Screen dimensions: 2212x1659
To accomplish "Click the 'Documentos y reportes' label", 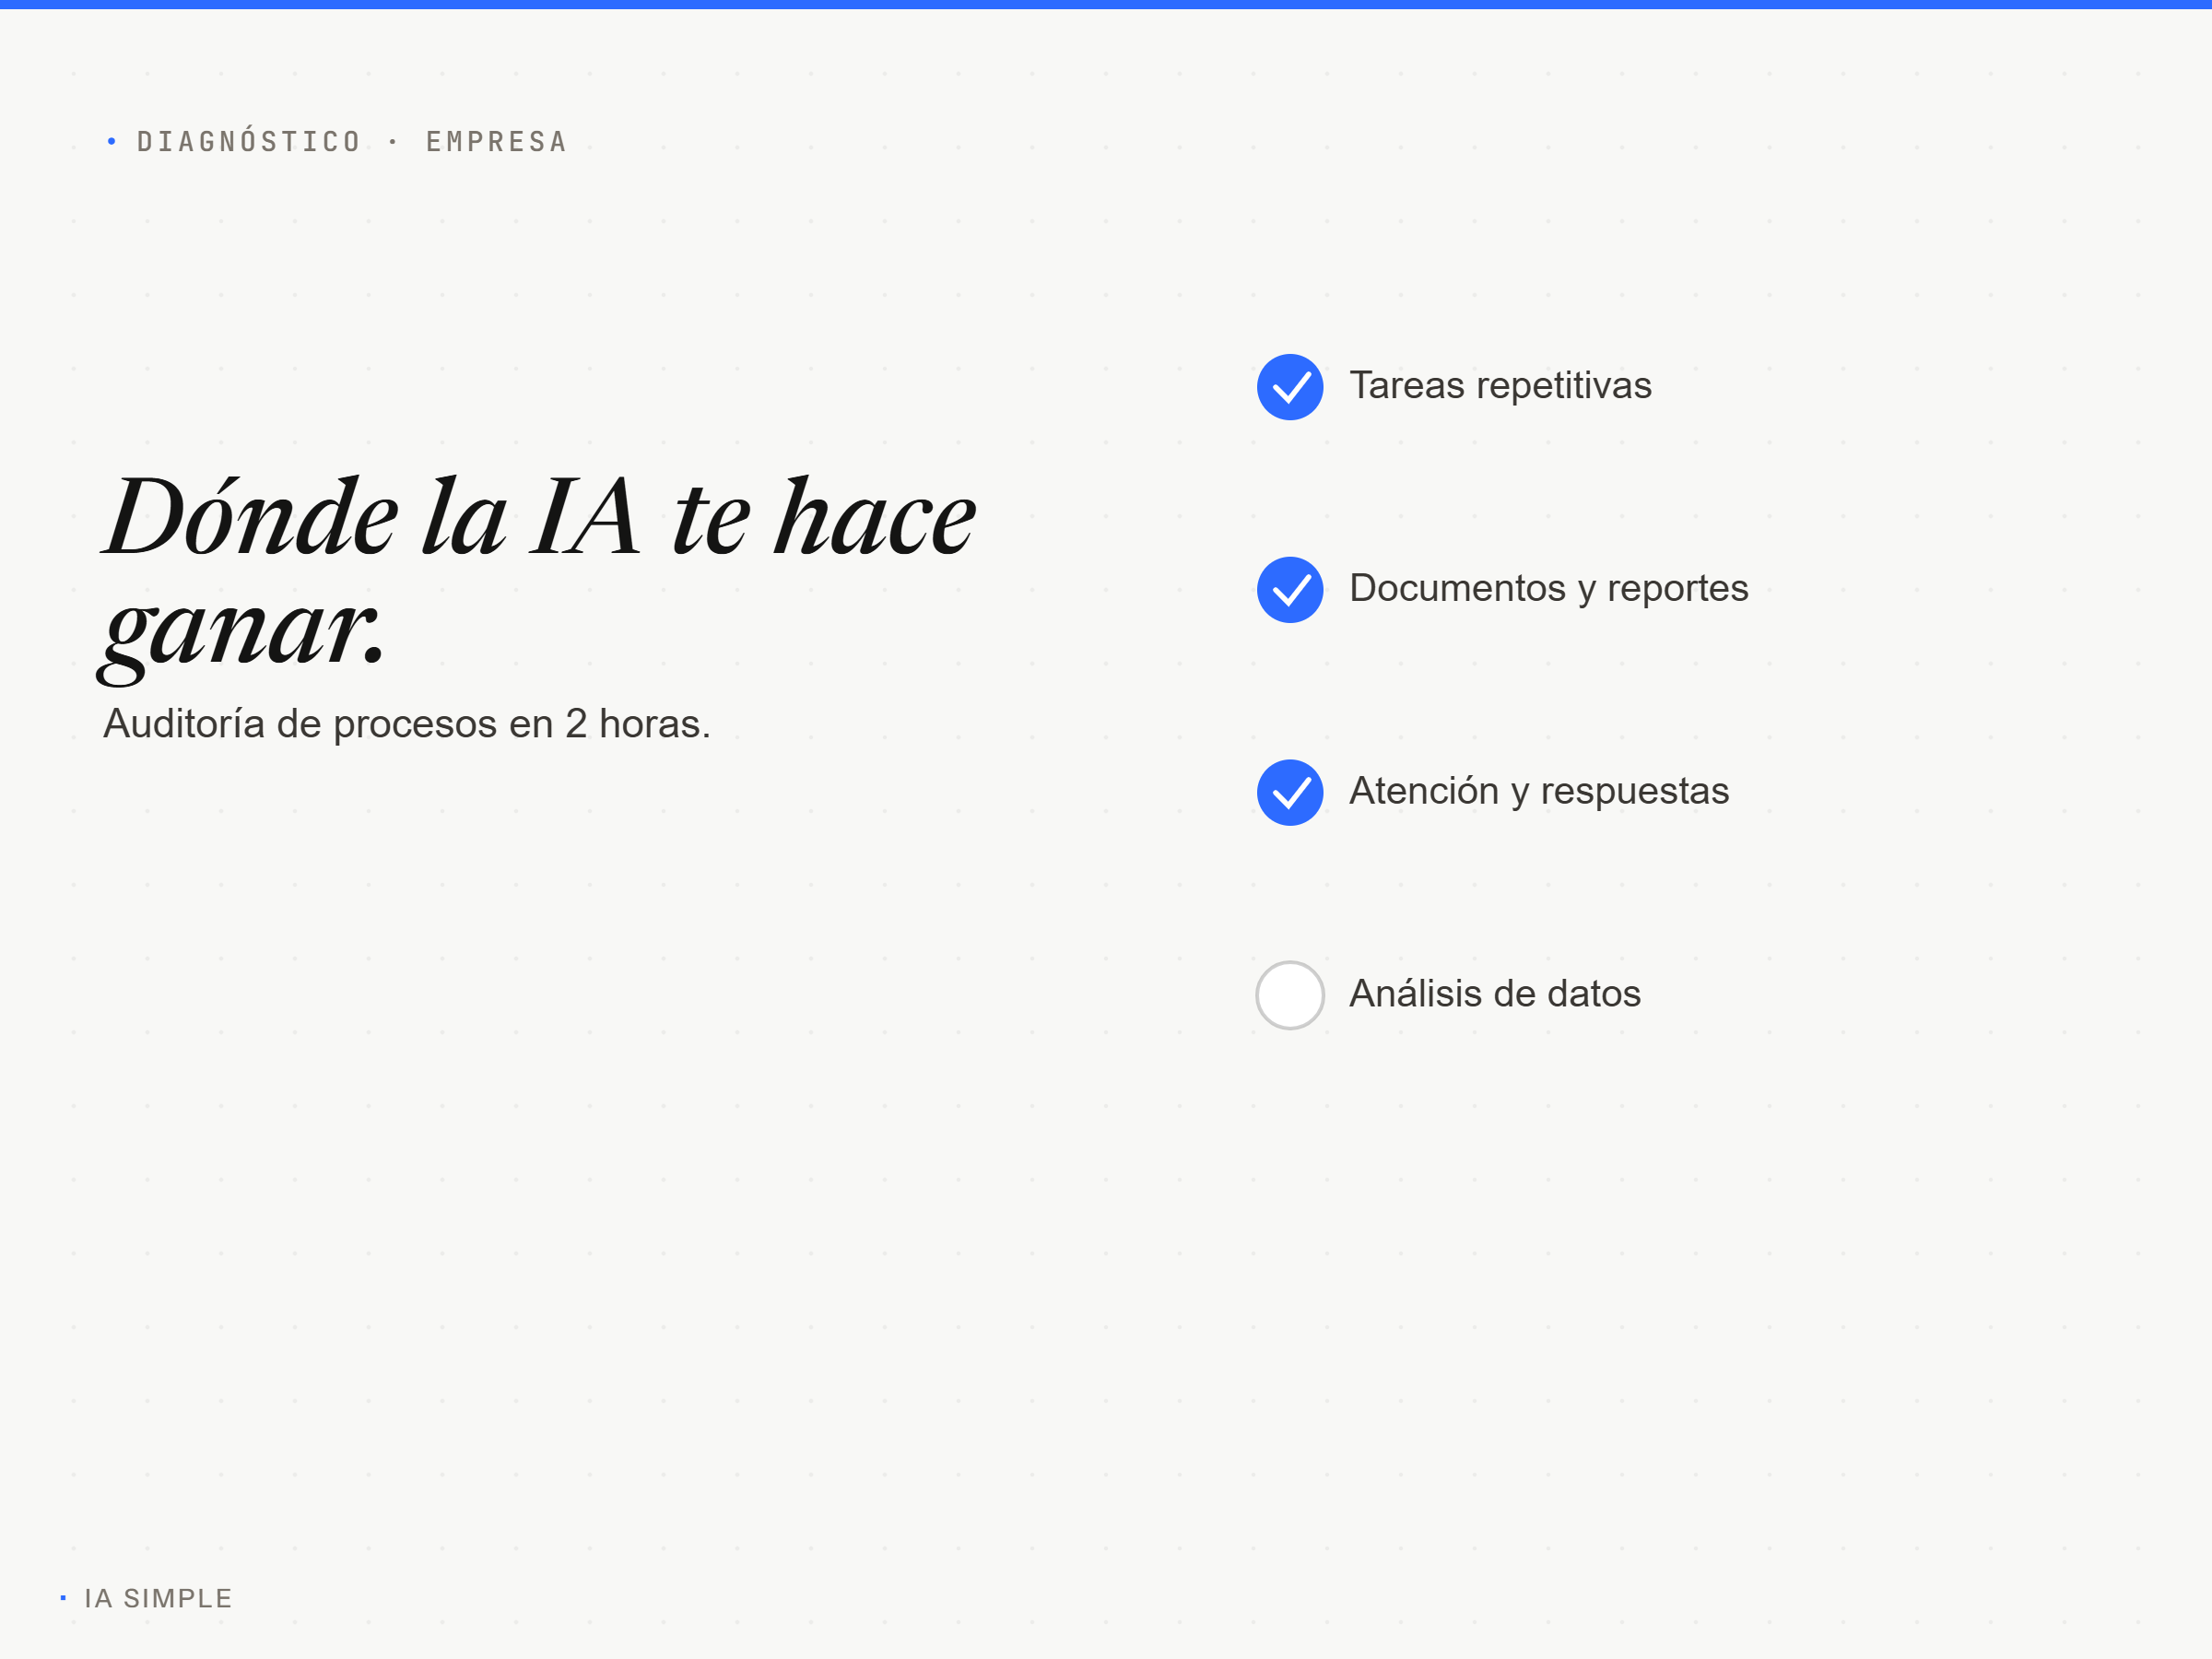I will [x=1549, y=589].
